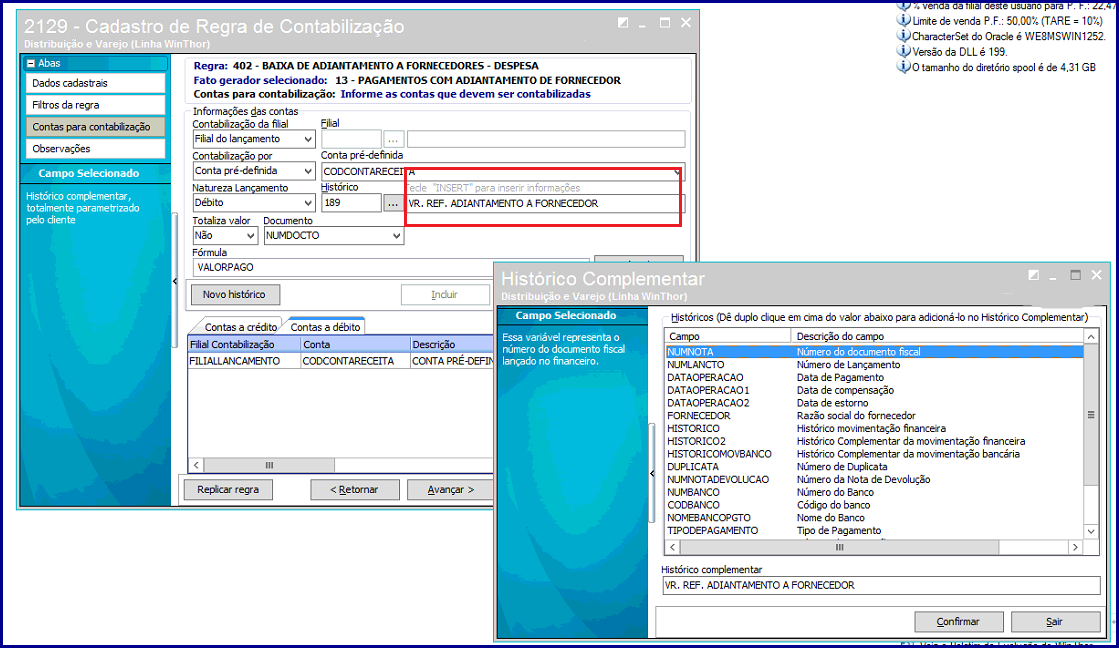Viewport: 1119px width, 648px height.
Task: Click Filial Contabilização column header
Action: [244, 344]
